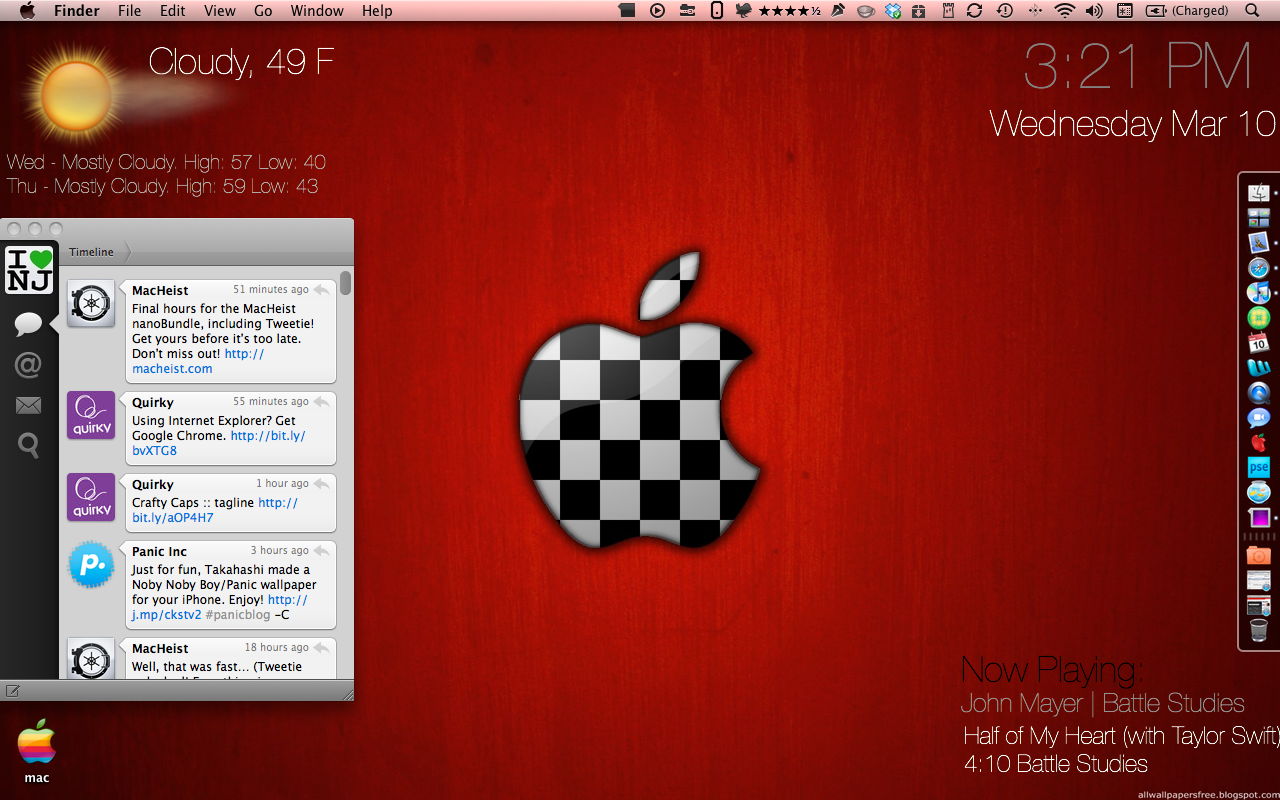Open the orange folder stack in dock
This screenshot has width=1280, height=800.
pos(1258,556)
